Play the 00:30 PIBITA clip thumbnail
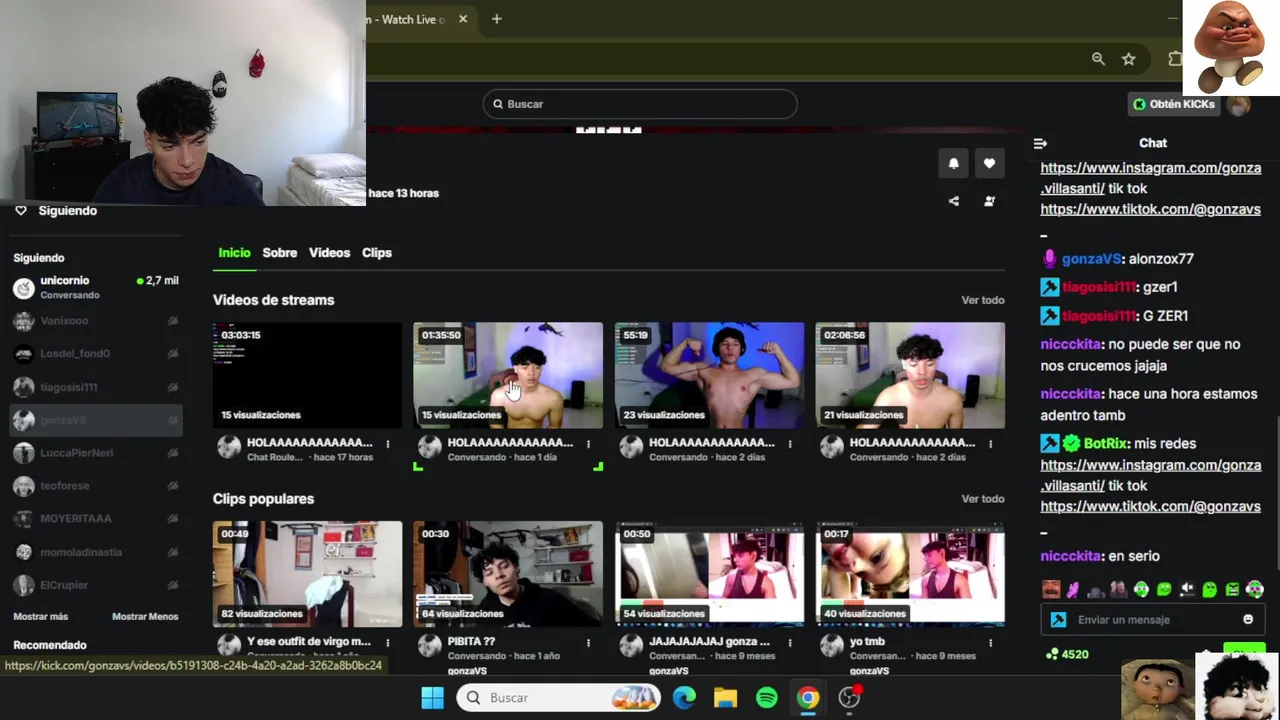This screenshot has height=720, width=1280. coord(508,574)
